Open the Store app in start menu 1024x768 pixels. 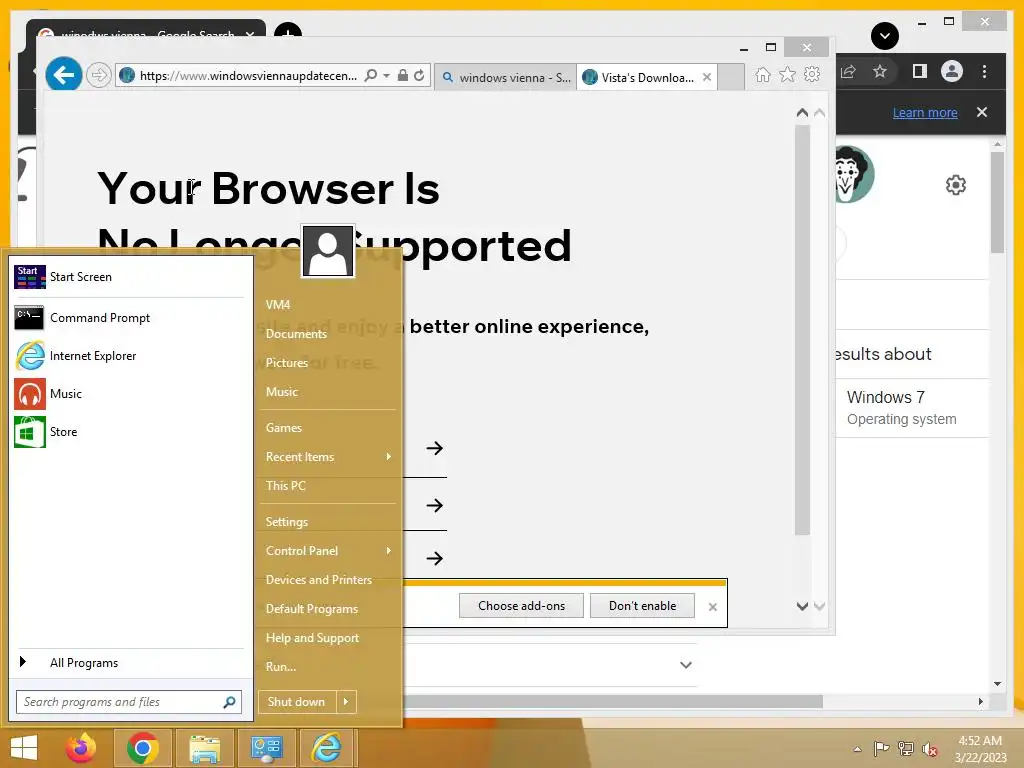pyautogui.click(x=128, y=432)
